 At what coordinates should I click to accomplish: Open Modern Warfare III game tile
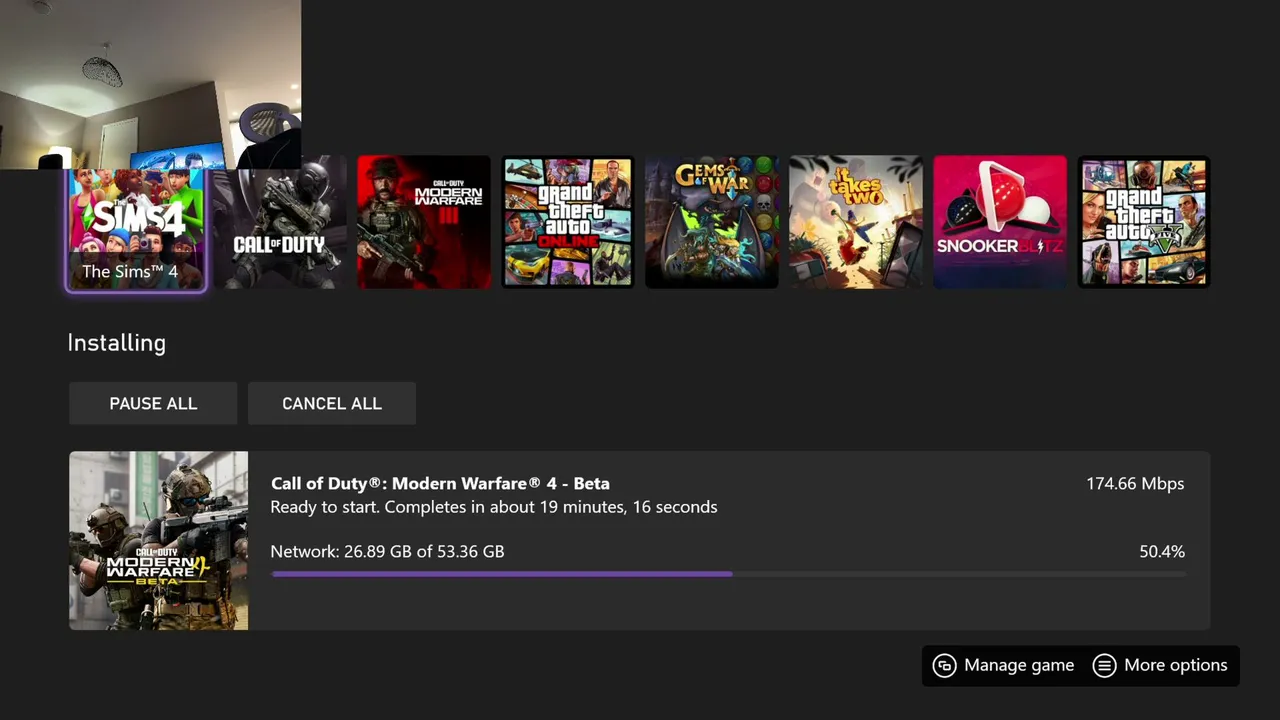(424, 222)
